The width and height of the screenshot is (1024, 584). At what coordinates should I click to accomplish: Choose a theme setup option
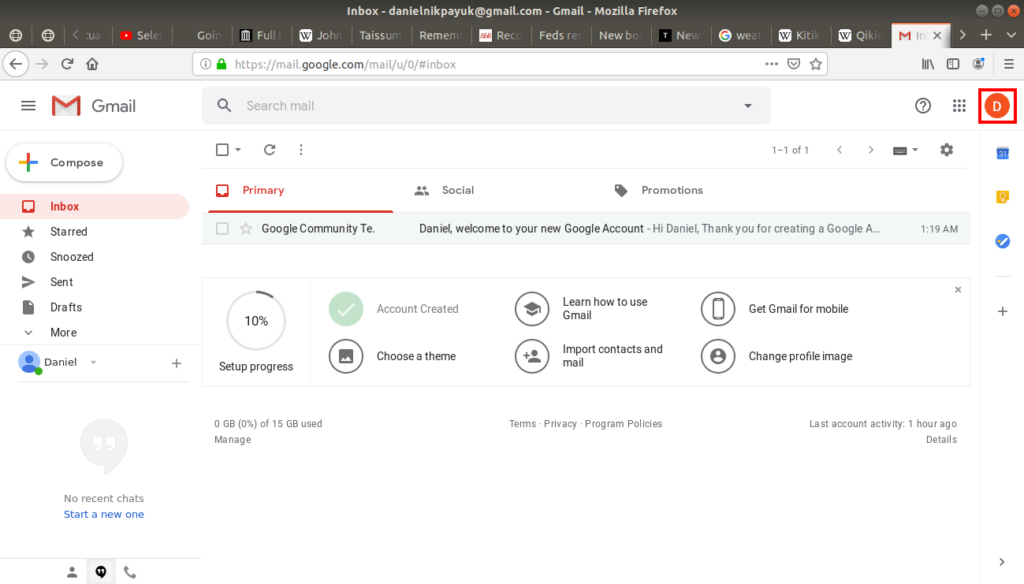point(392,356)
